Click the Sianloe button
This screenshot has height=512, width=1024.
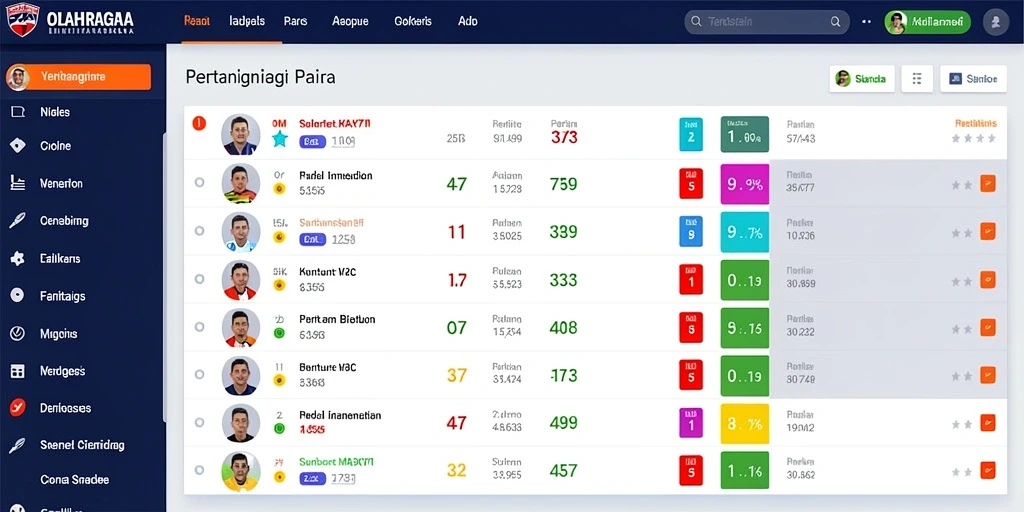coord(973,79)
